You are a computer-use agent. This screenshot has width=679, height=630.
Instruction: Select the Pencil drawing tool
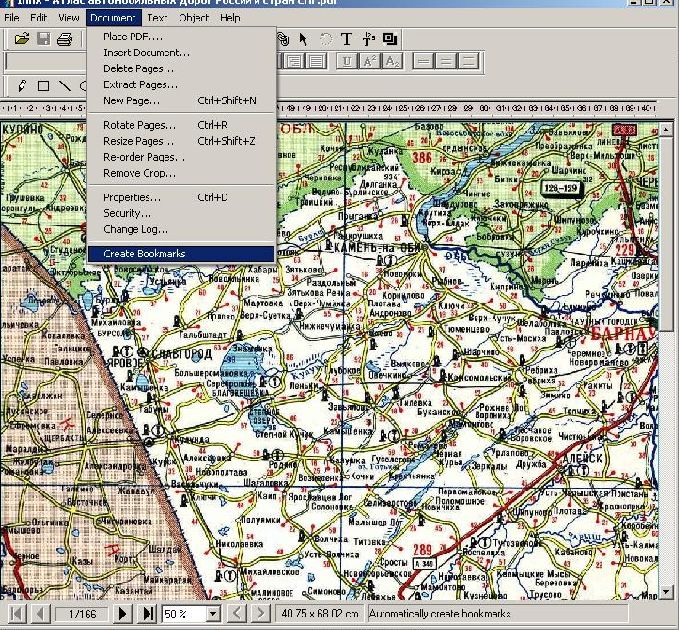[x=22, y=86]
